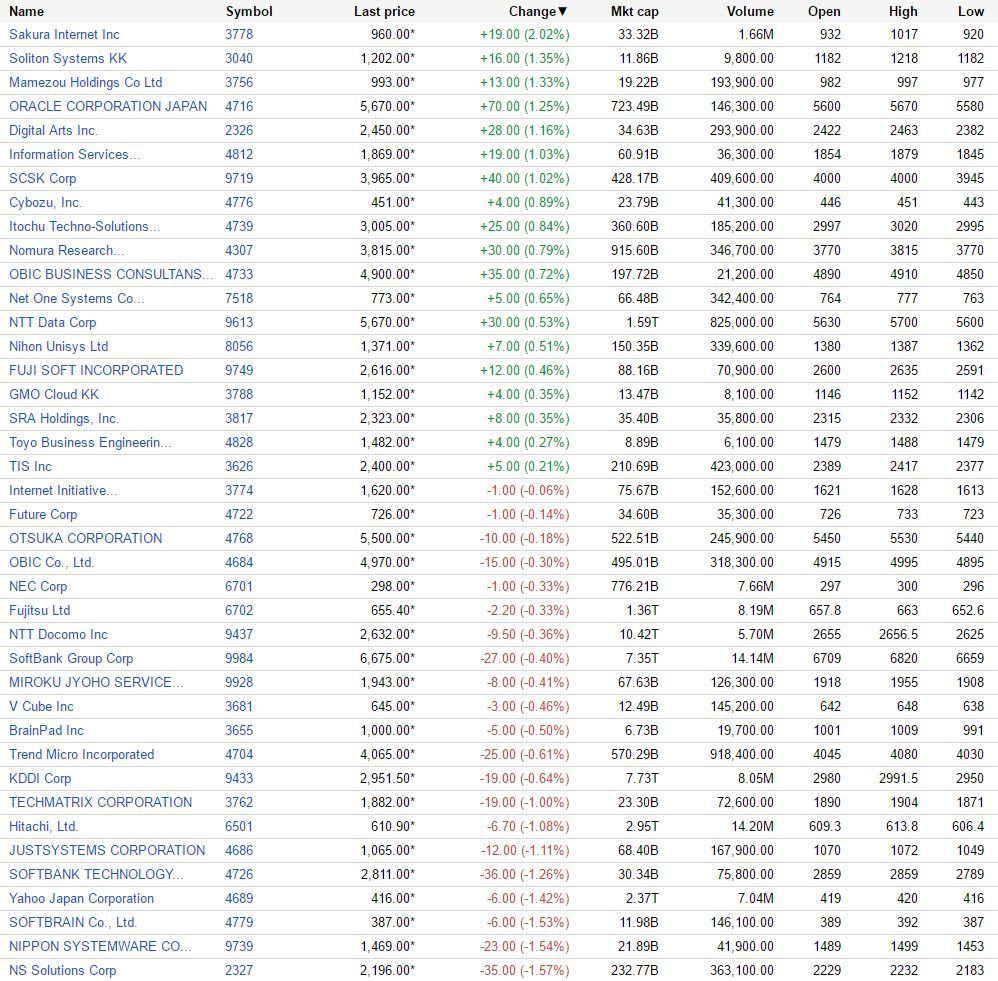Open GMO Cloud KK link
Viewport: 998px width, 981px height.
[x=54, y=395]
